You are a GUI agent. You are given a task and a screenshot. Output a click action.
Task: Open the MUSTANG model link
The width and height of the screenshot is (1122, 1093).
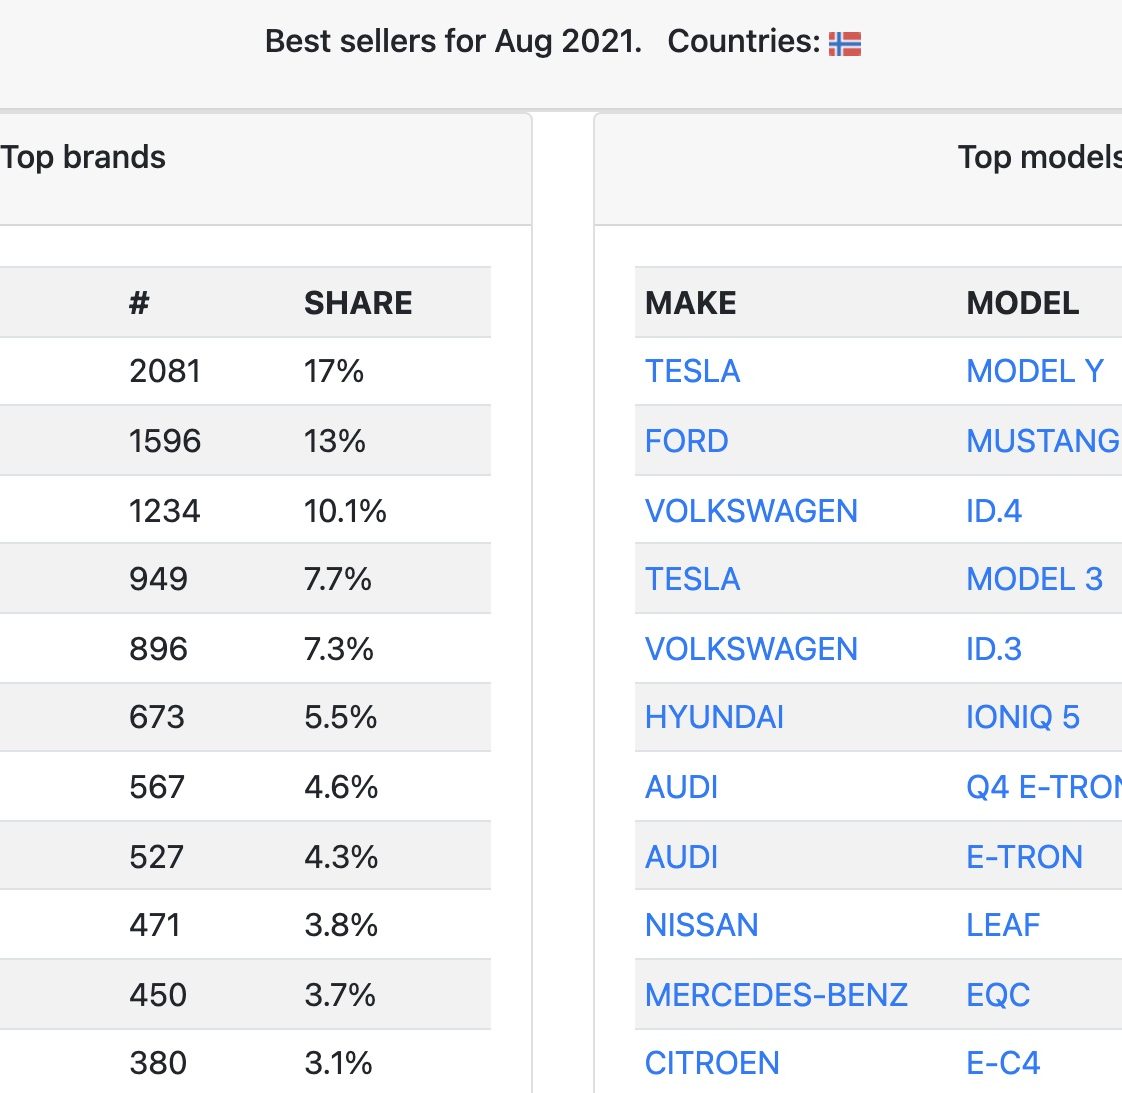1043,441
